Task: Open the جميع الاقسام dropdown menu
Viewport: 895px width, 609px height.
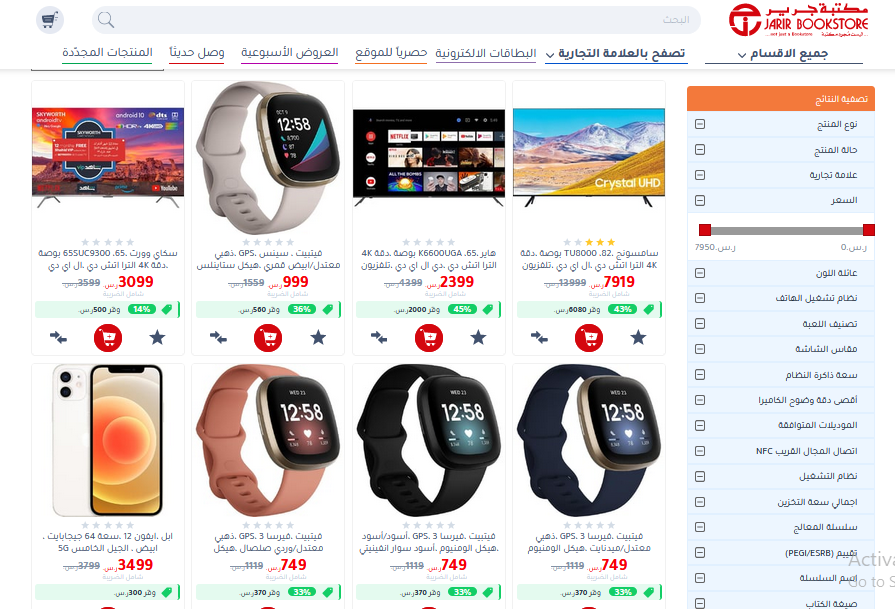Action: click(784, 54)
